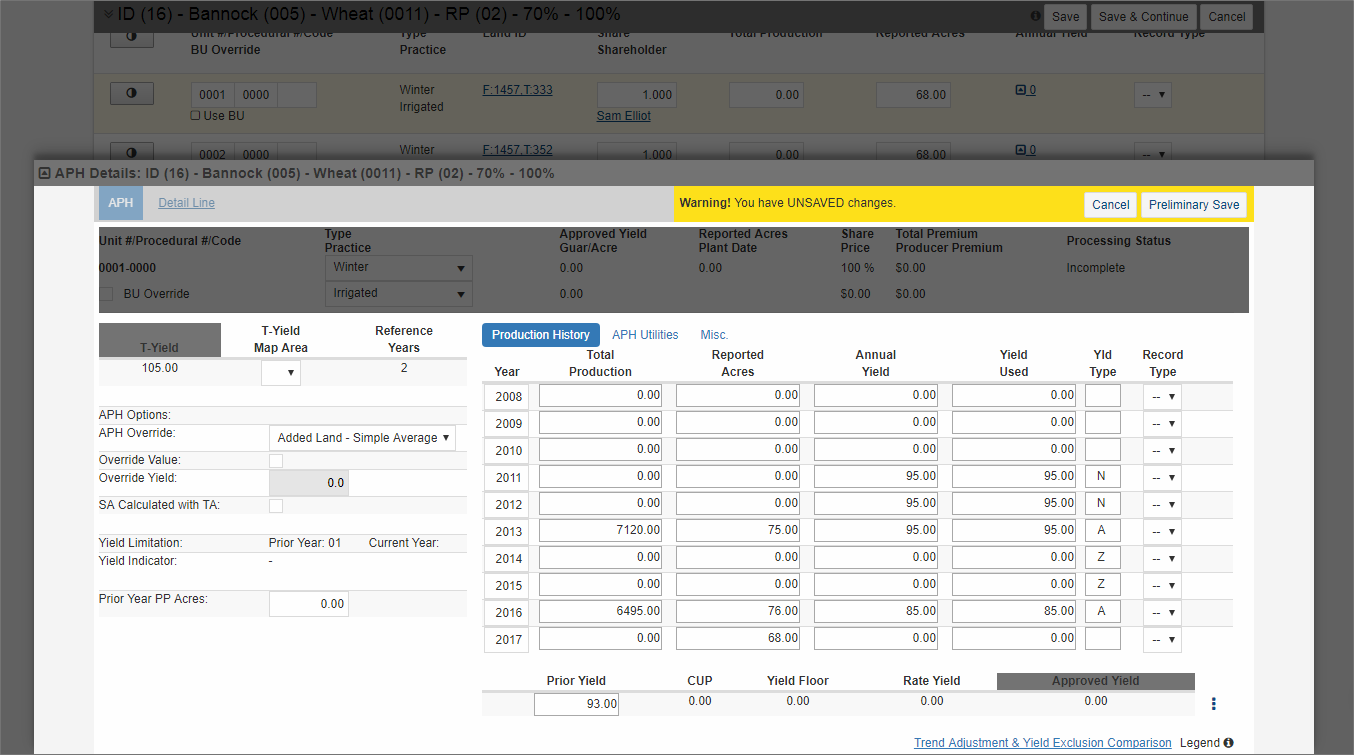Screen dimensions: 1354x755
Task: Open Record Type dropdown for year 2016
Action: click(1162, 612)
